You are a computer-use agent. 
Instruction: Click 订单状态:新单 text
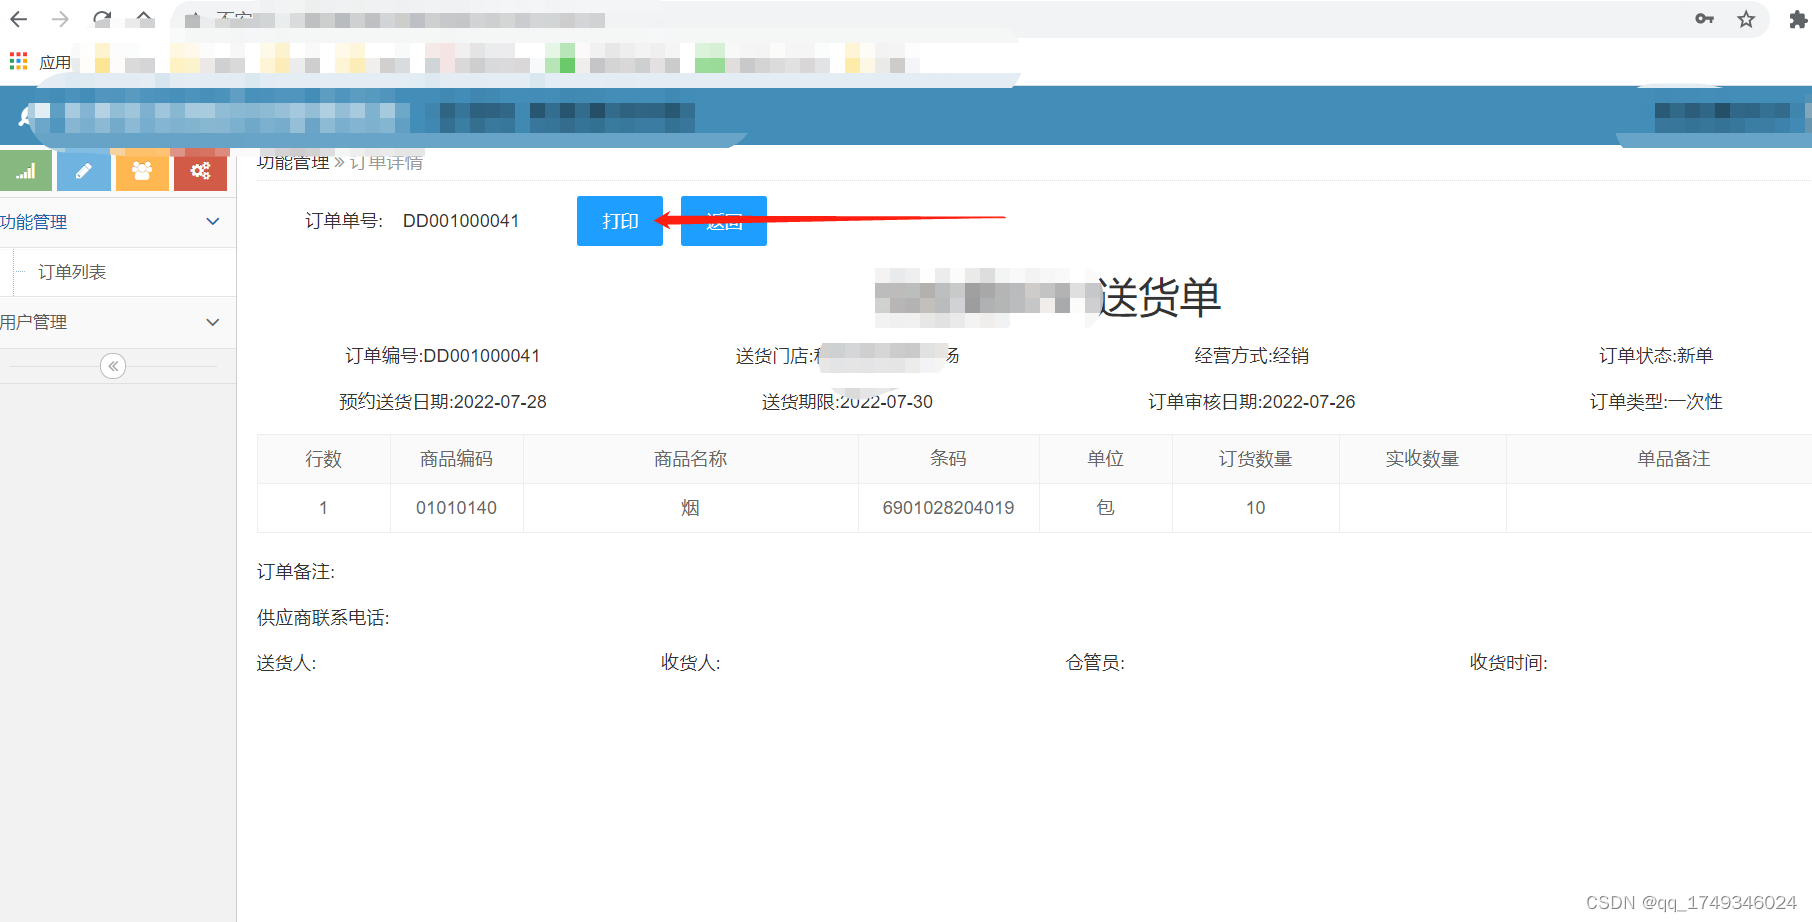pyautogui.click(x=1656, y=356)
